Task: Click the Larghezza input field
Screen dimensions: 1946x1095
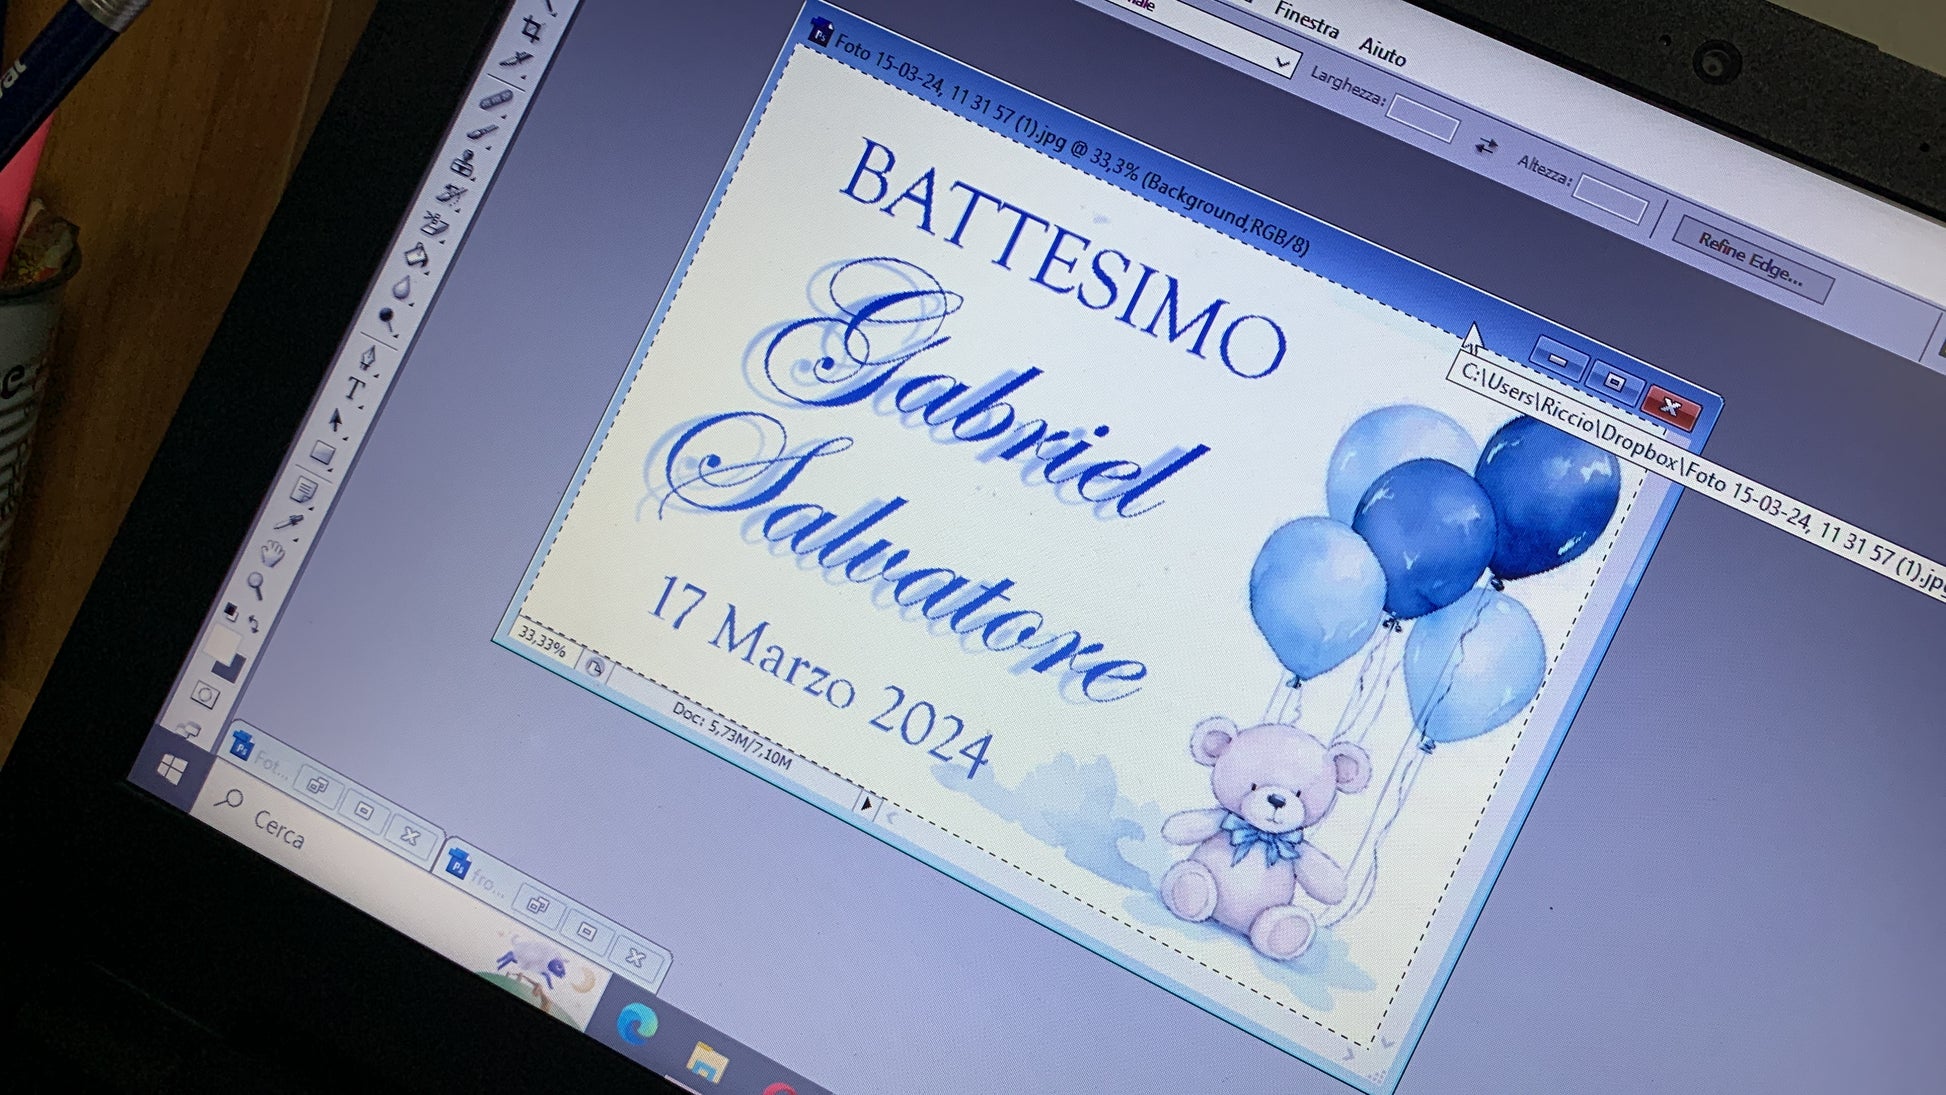Action: pyautogui.click(x=1422, y=120)
